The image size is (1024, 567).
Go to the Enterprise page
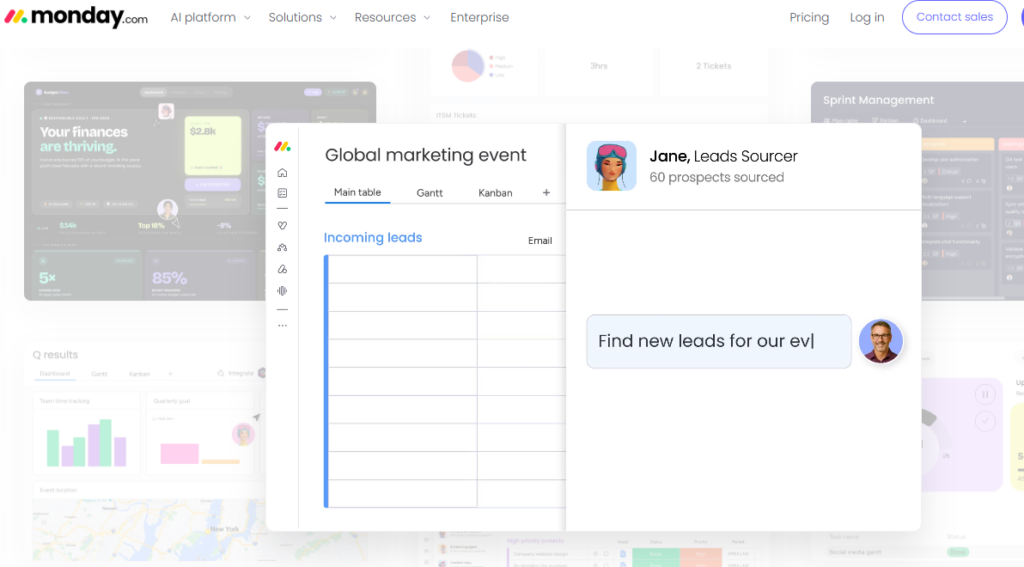point(479,18)
